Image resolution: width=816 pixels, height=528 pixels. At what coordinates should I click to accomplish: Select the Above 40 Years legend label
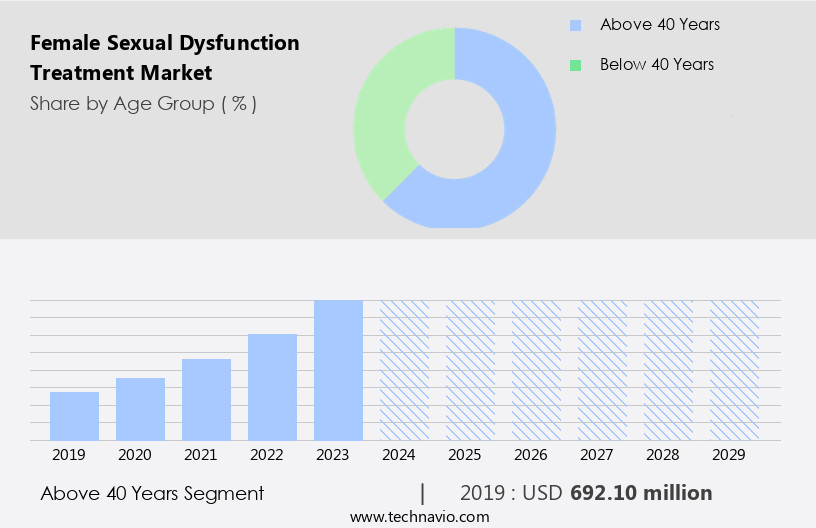click(659, 25)
